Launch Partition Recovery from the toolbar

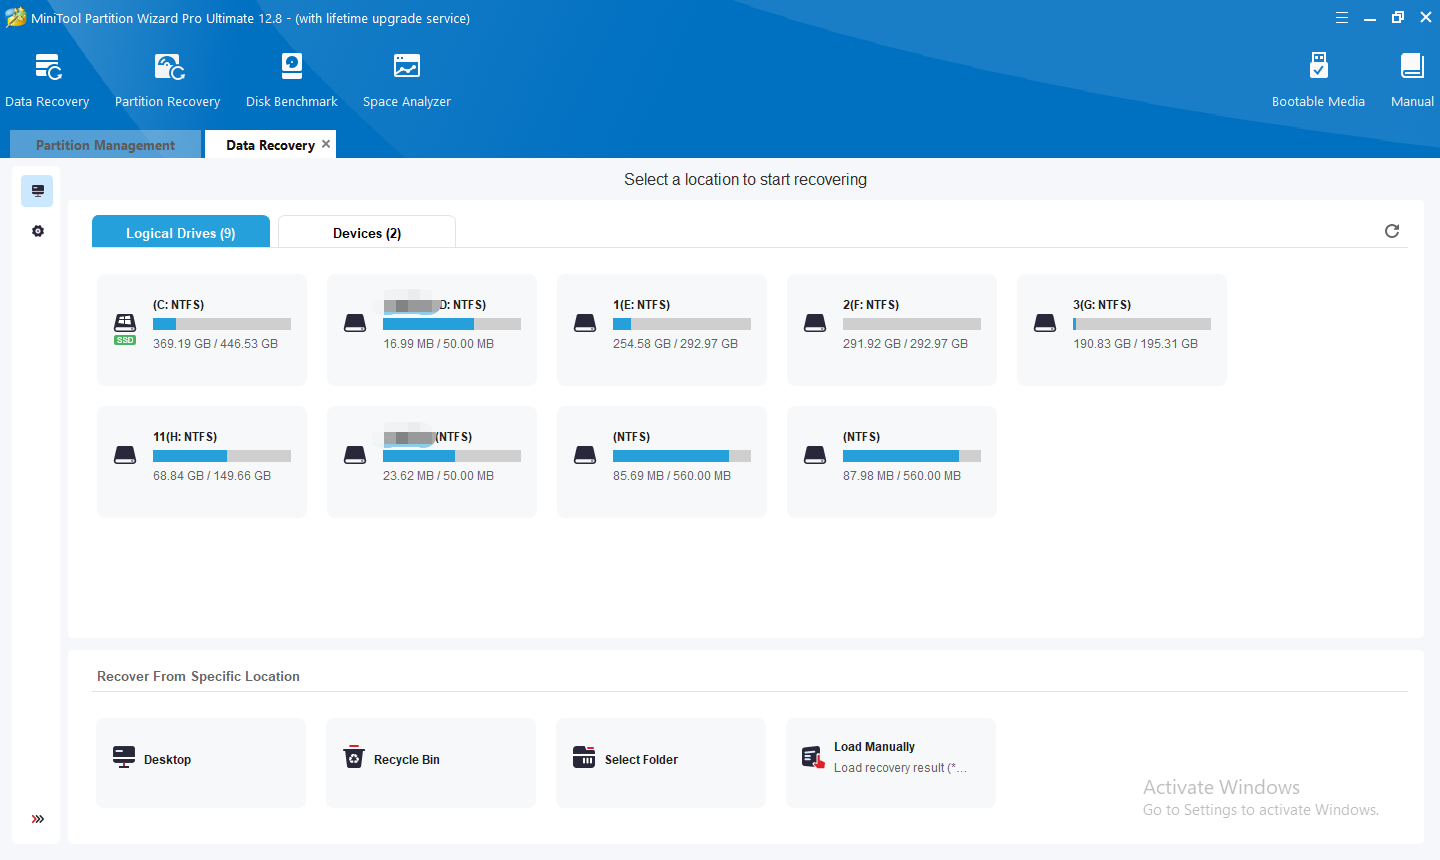tap(167, 80)
